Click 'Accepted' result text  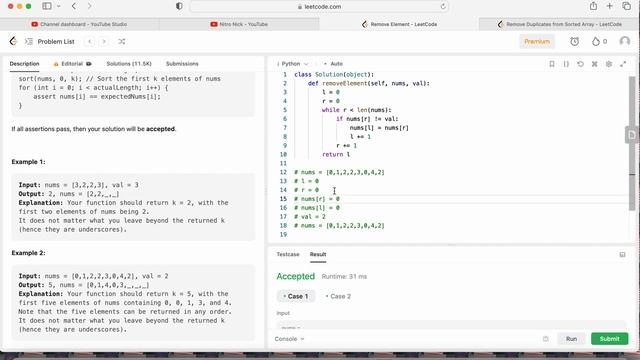(x=296, y=276)
